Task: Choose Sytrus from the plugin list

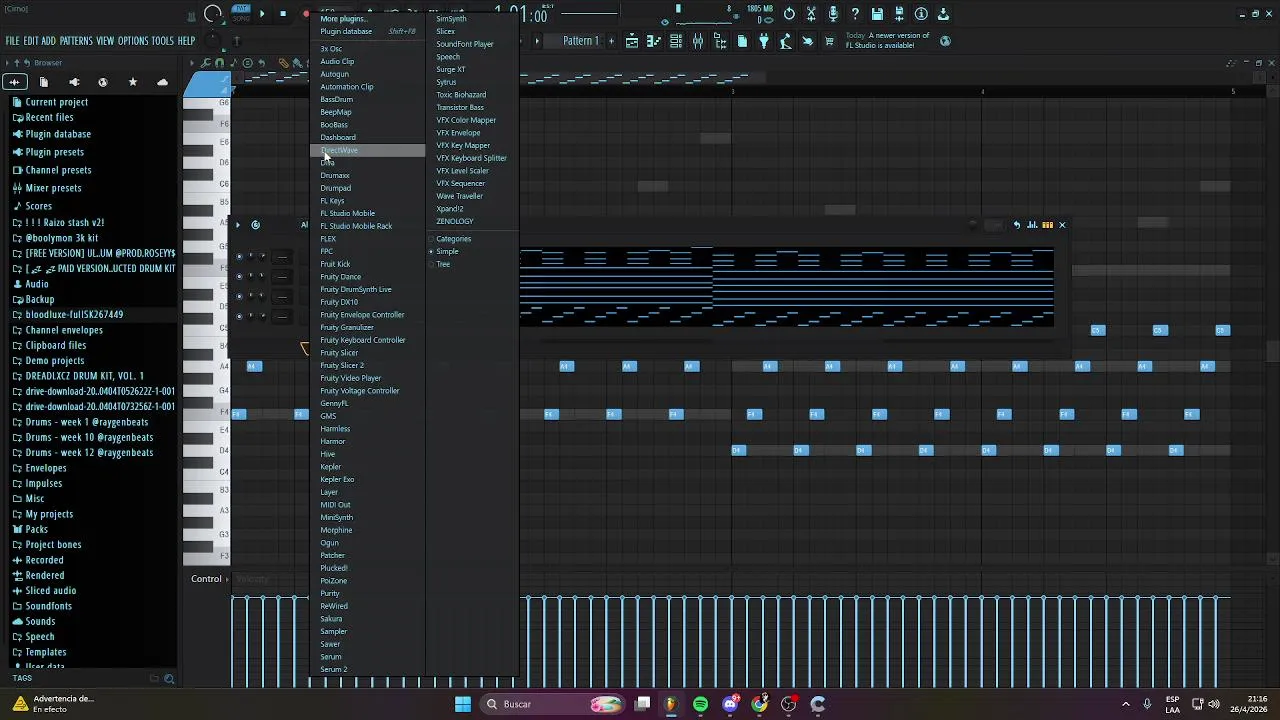Action: [x=446, y=82]
